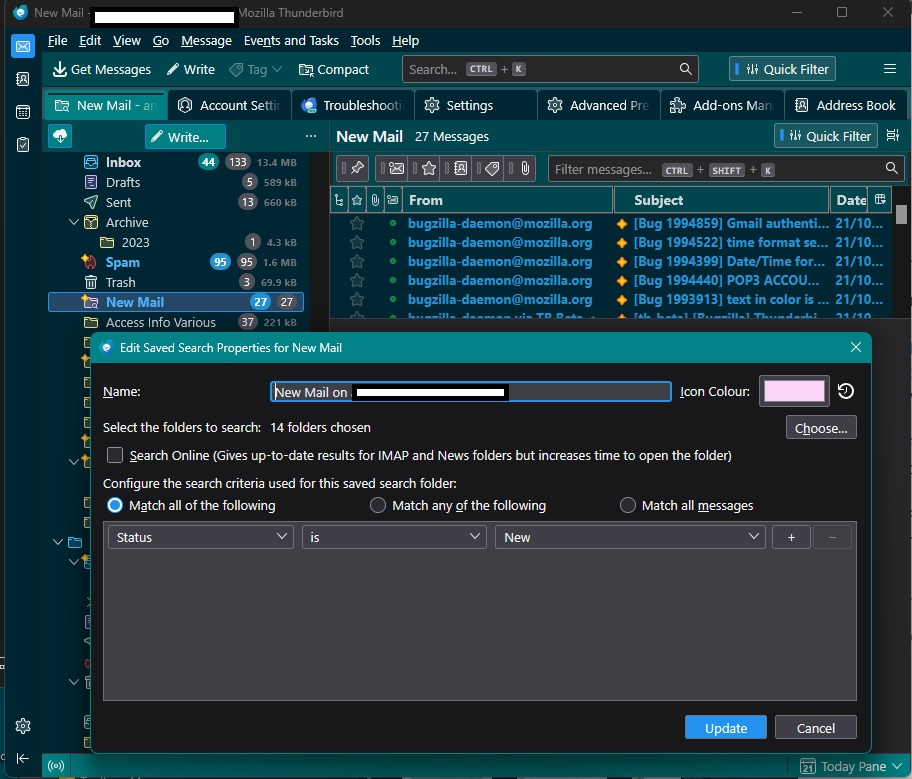Open the Address Book from the spaces sidebar
The image size is (912, 779).
(23, 79)
